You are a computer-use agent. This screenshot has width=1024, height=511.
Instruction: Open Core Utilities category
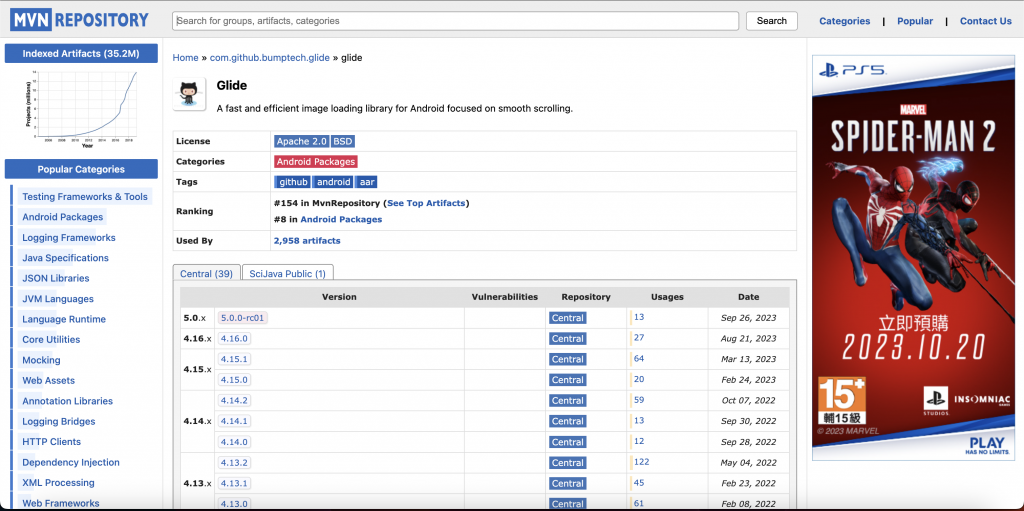point(51,340)
